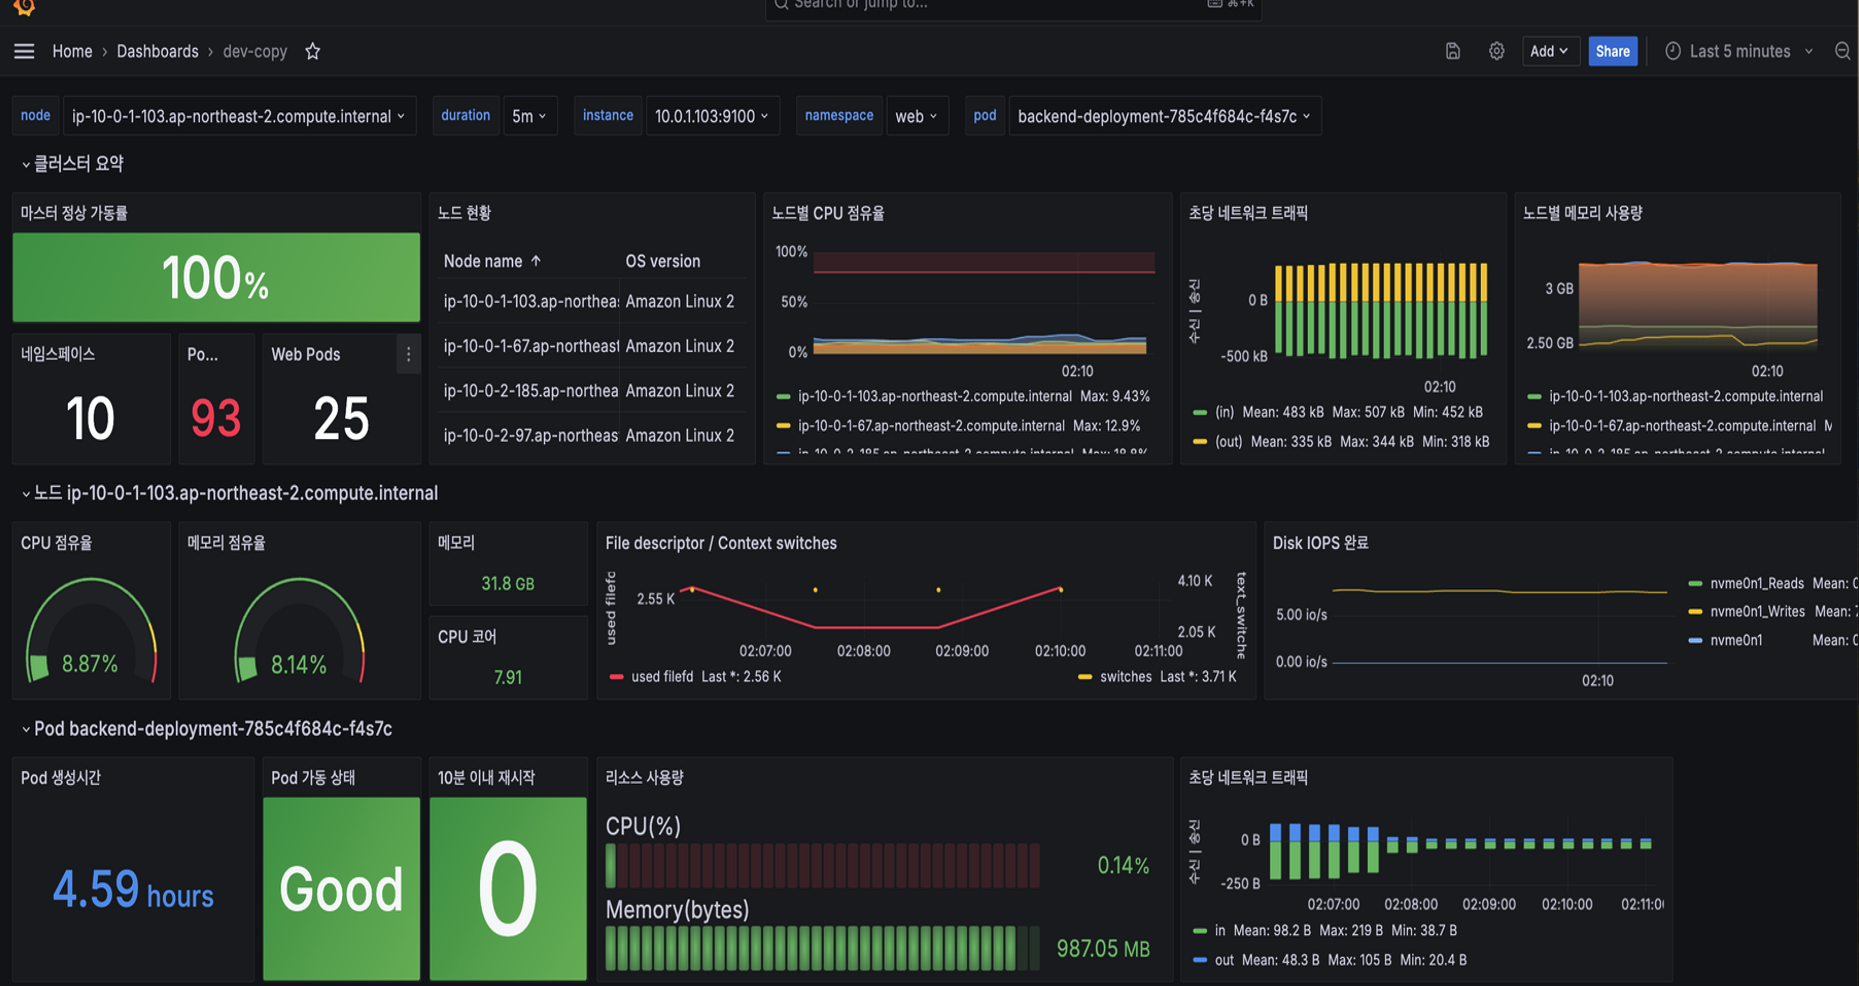
Task: Open the pod backend-deployment dropdown
Action: pyautogui.click(x=1164, y=116)
